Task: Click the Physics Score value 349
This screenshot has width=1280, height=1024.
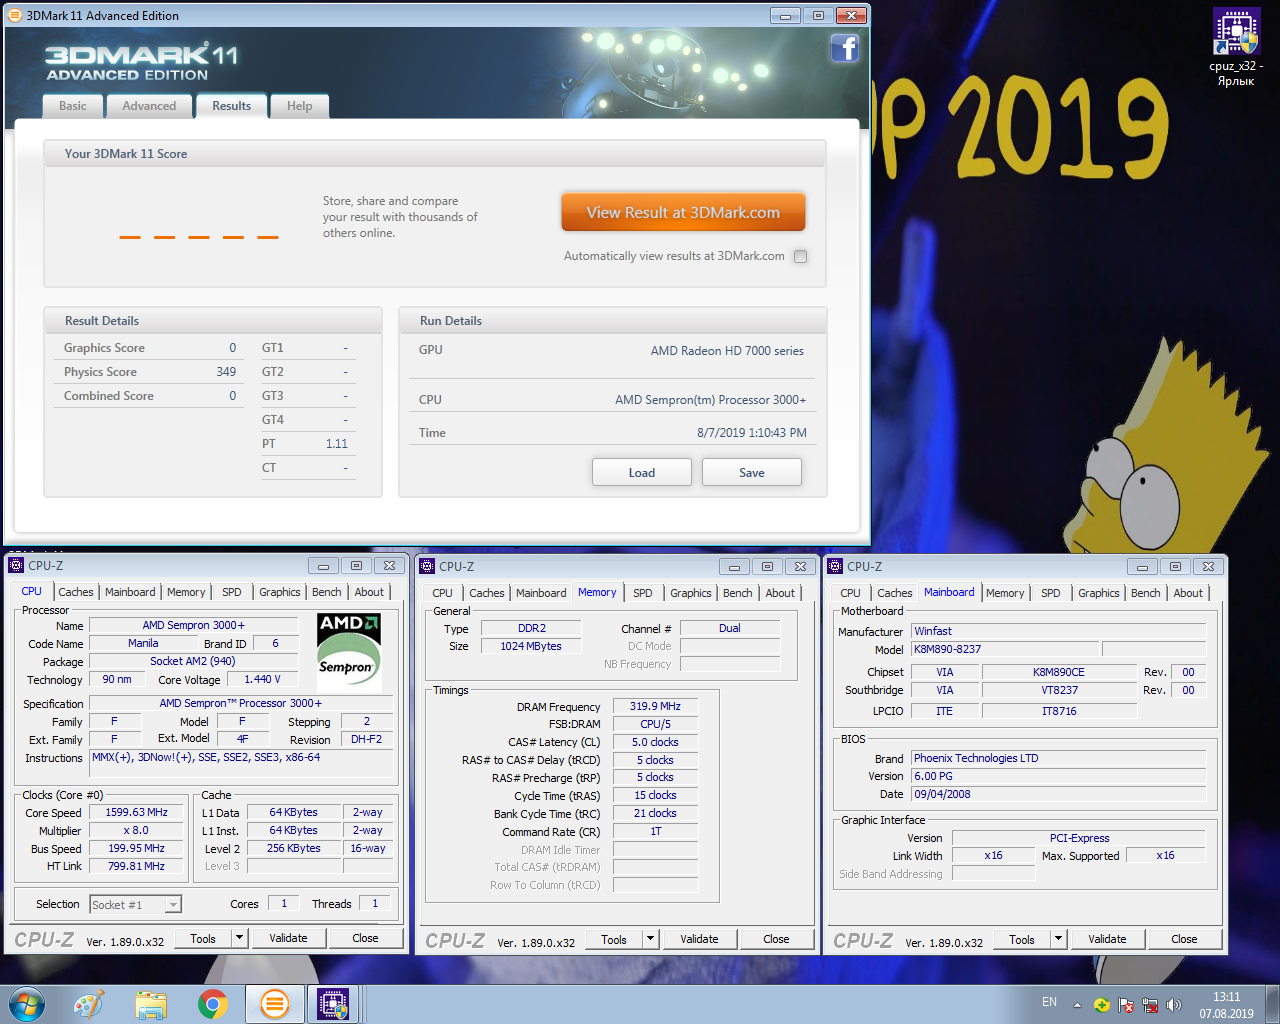Action: click(x=226, y=372)
